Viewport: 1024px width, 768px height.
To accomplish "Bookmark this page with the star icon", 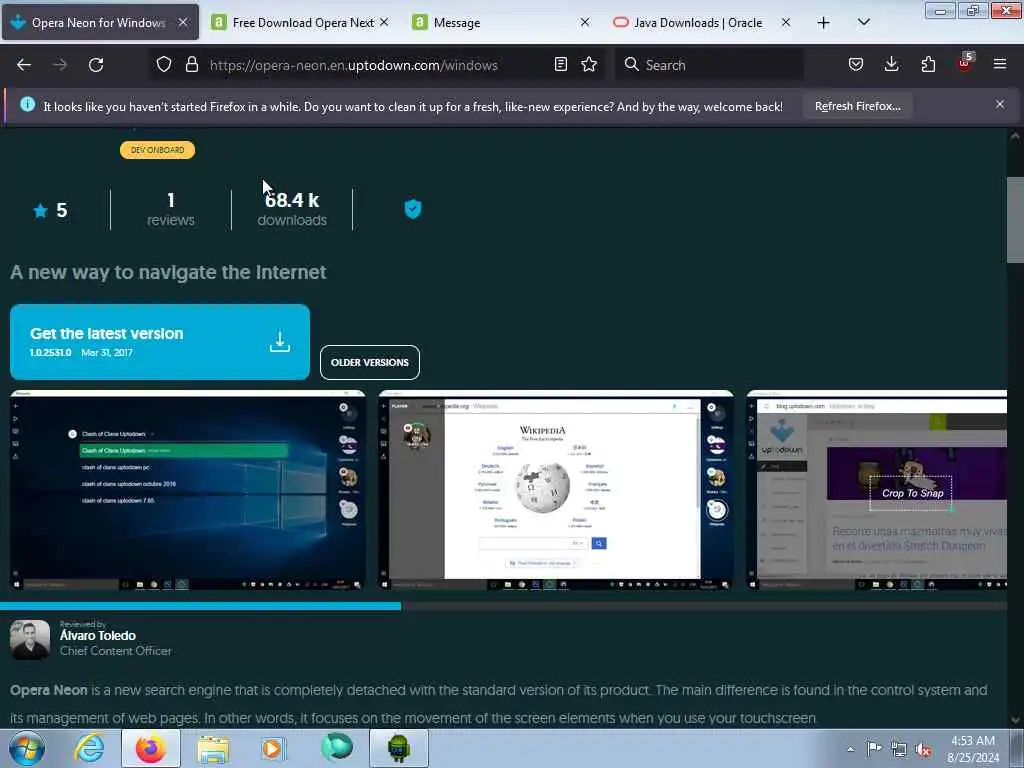I will 589,65.
